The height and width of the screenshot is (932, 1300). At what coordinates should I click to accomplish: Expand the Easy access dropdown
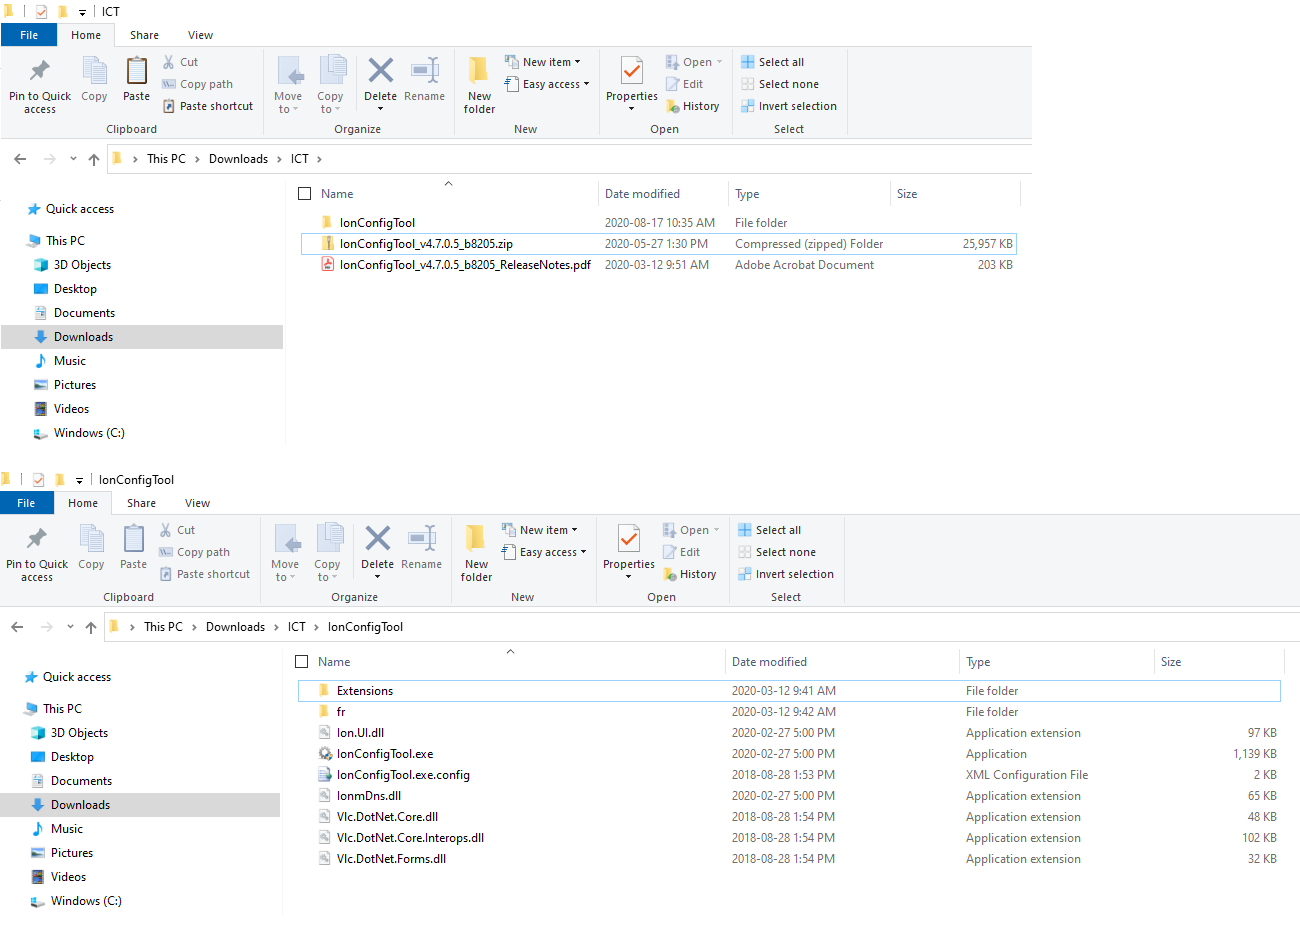[547, 84]
